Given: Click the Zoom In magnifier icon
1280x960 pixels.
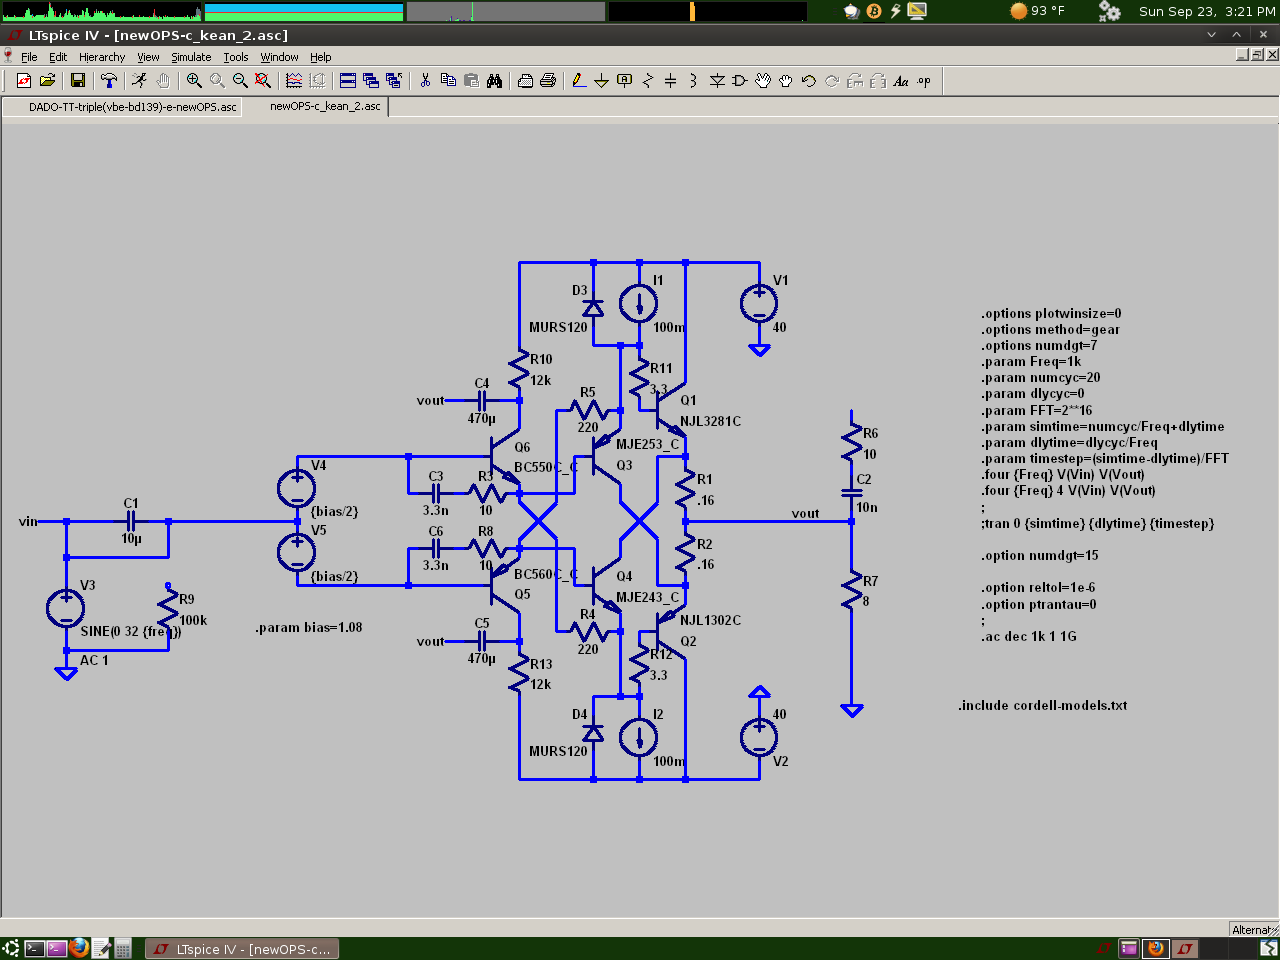Looking at the screenshot, I should pos(194,81).
